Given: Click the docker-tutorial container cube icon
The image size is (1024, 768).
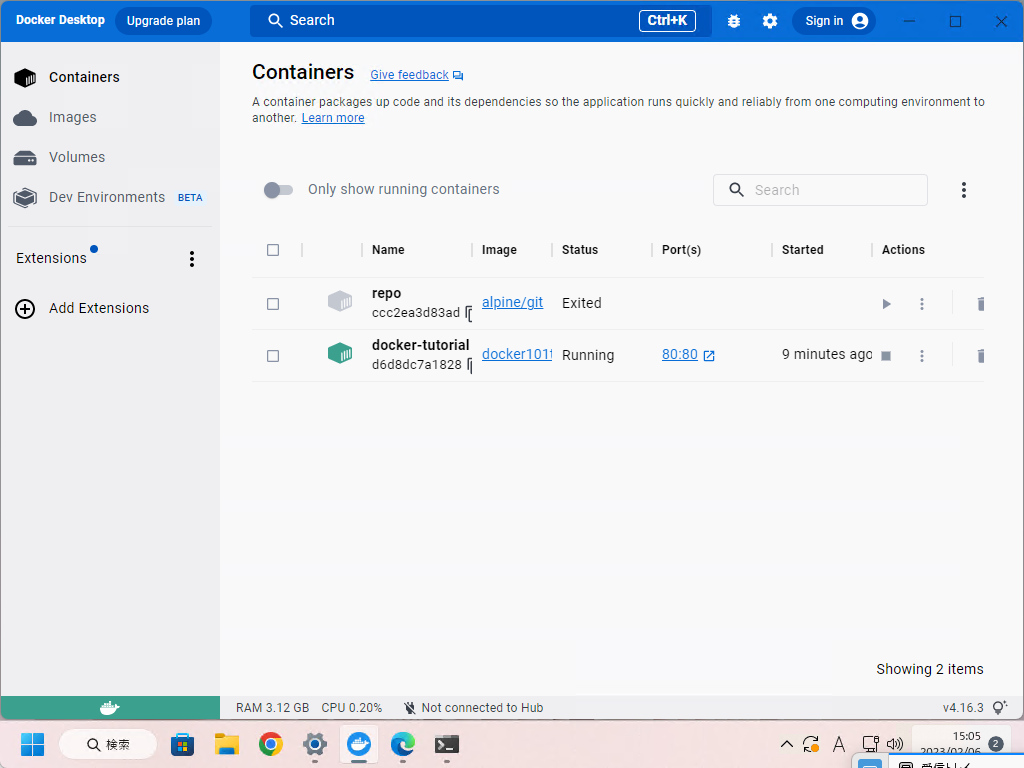Looking at the screenshot, I should 340,353.
